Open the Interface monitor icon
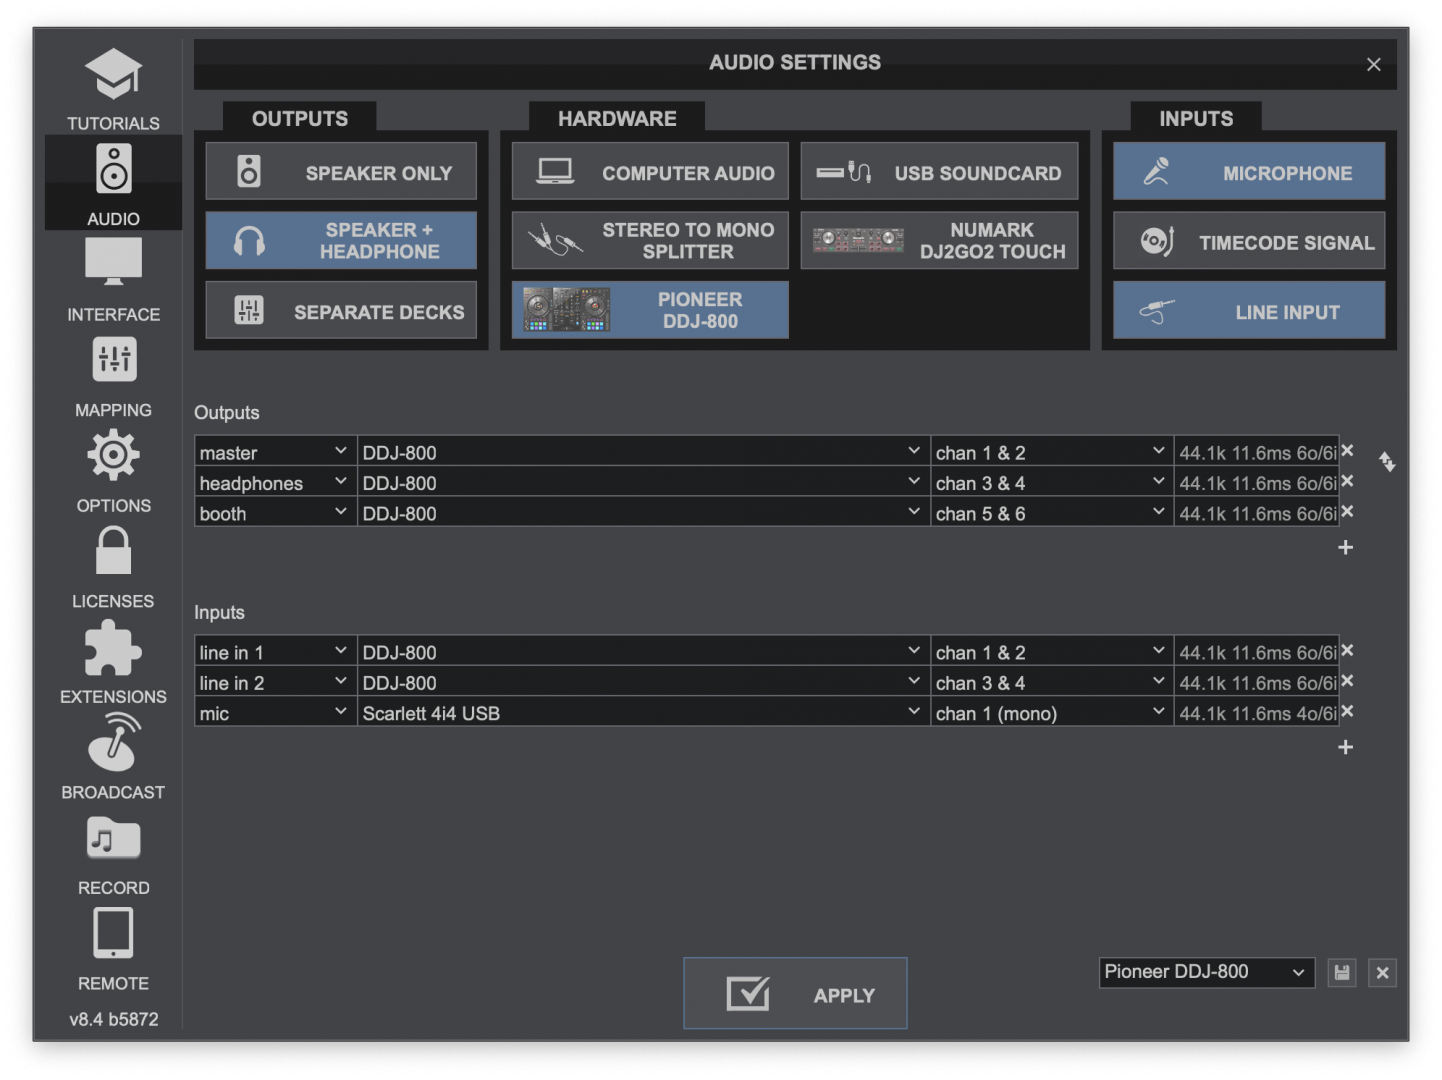1442x1080 pixels. point(113,262)
